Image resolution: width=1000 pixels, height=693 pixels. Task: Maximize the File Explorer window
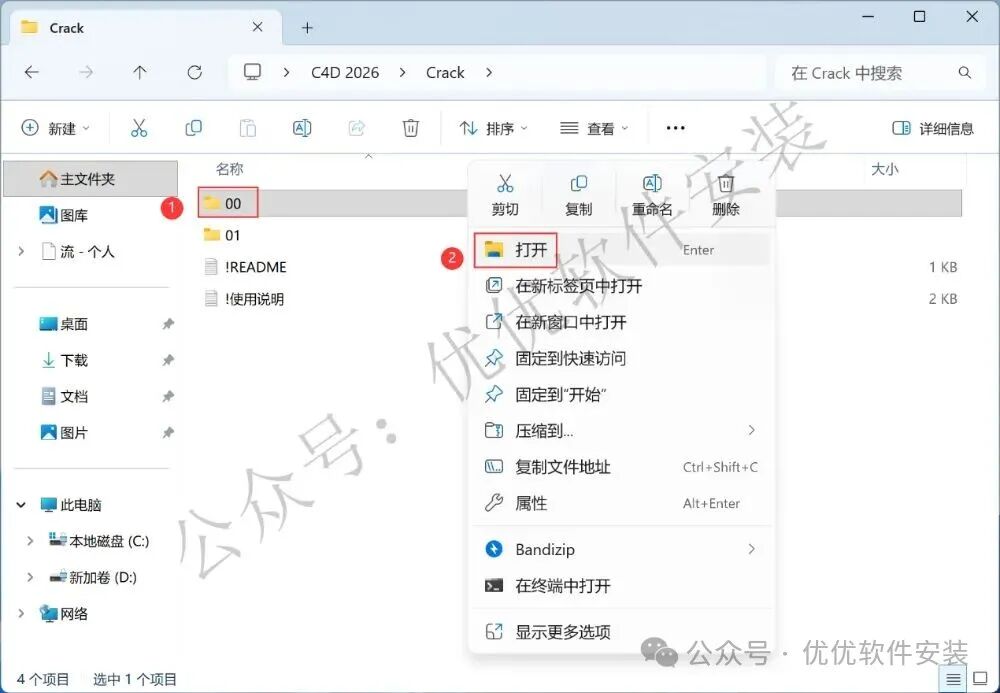(x=919, y=17)
